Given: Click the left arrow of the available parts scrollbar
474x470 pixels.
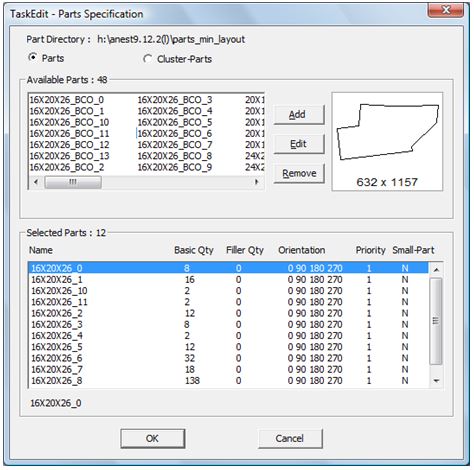Looking at the screenshot, I should pyautogui.click(x=36, y=182).
